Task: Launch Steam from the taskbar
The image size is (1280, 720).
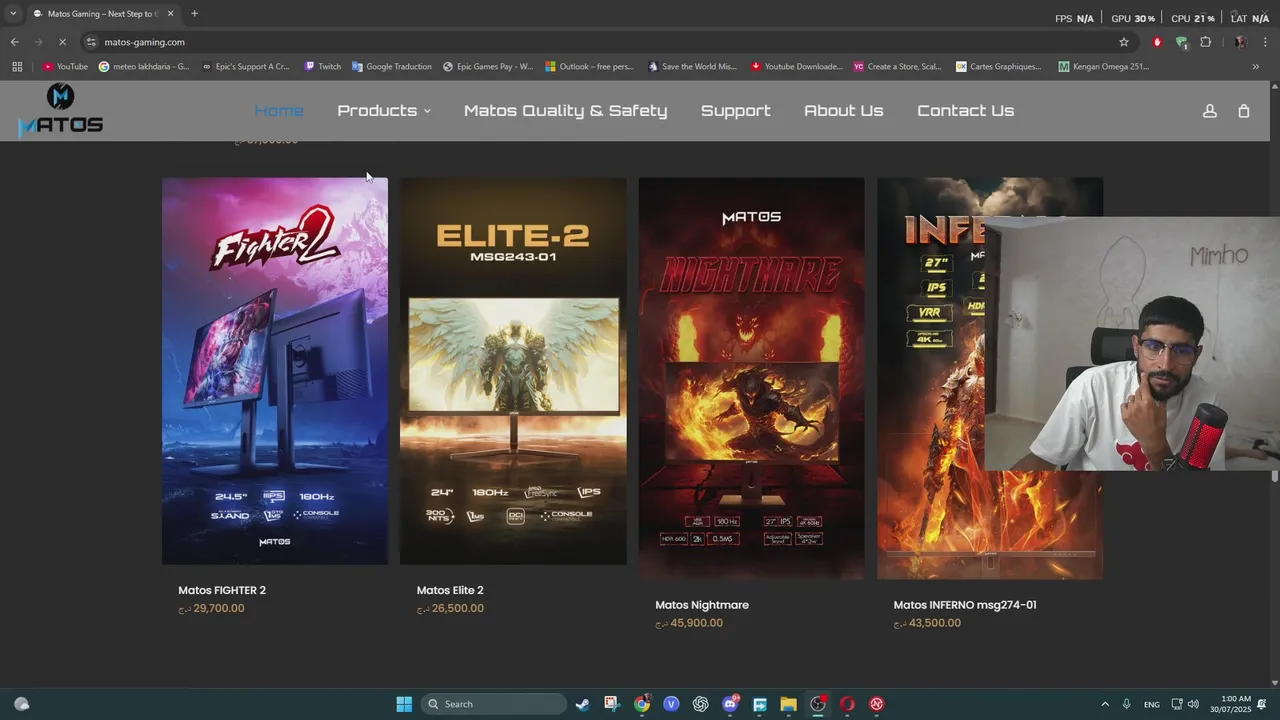Action: click(582, 704)
